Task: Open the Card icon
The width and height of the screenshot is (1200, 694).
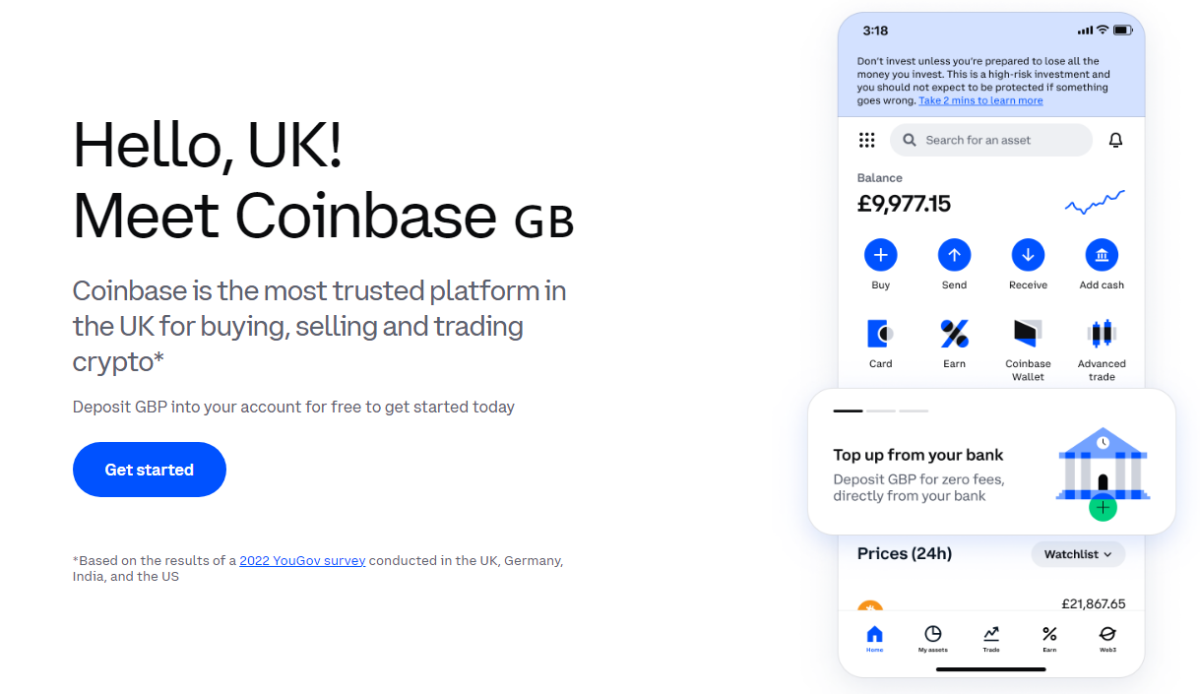Action: coord(880,333)
